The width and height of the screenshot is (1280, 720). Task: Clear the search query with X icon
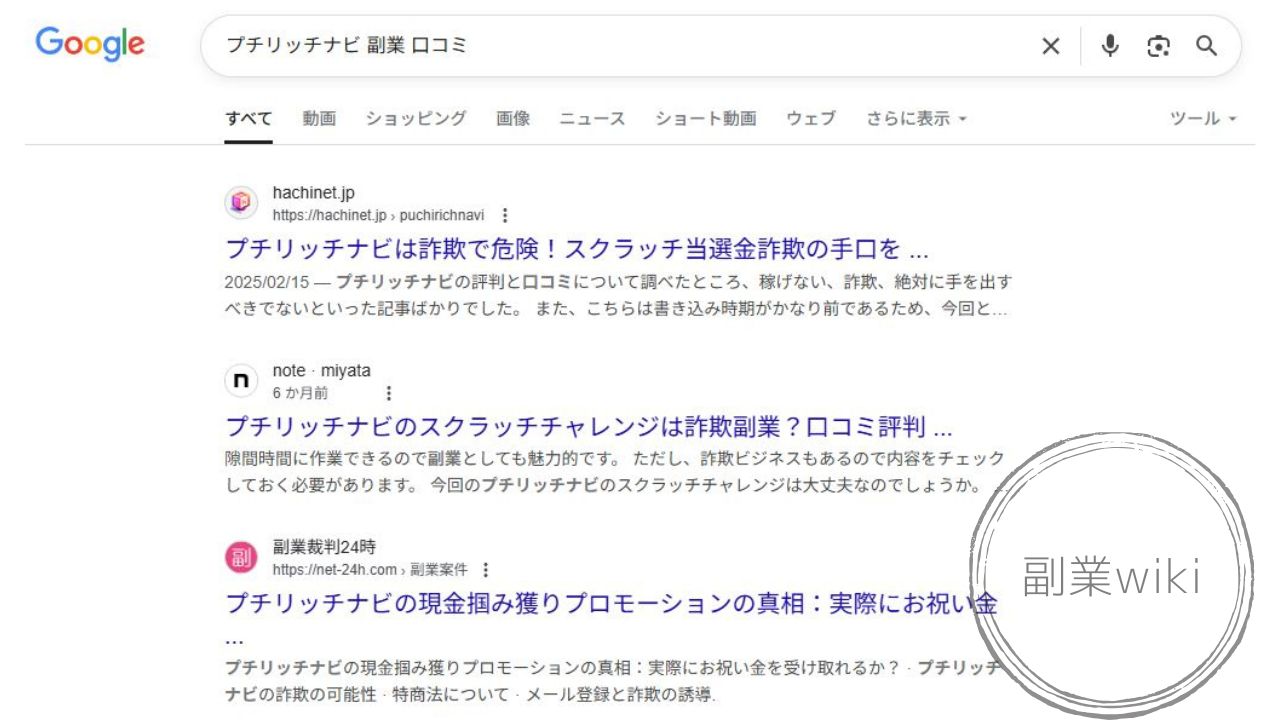(x=1051, y=46)
